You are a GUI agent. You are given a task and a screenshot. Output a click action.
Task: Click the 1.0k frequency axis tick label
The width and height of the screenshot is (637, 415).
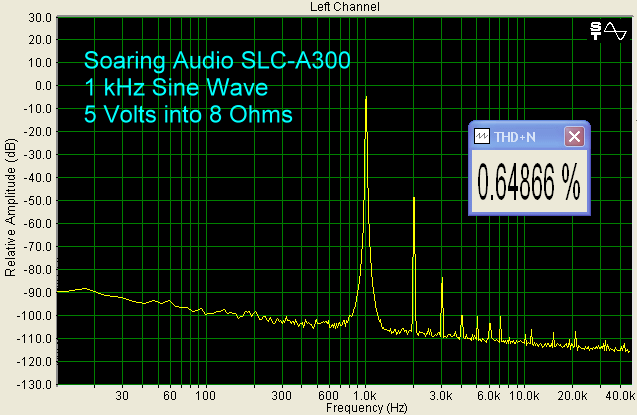click(x=365, y=396)
